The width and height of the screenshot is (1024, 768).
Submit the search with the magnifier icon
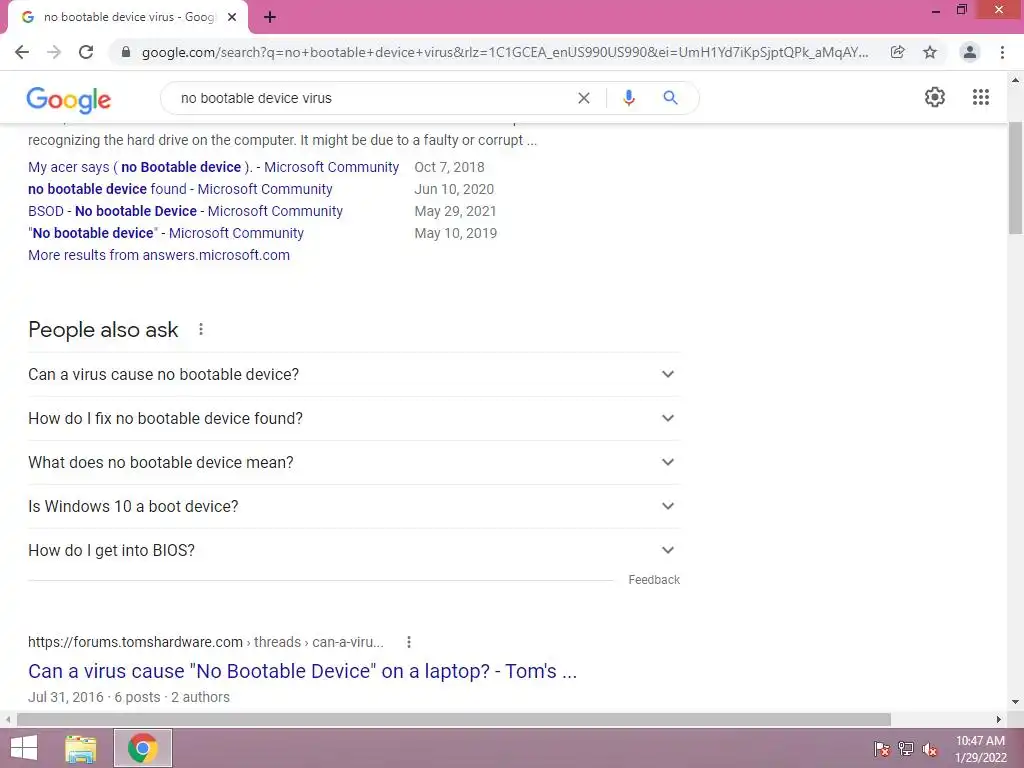pyautogui.click(x=671, y=98)
